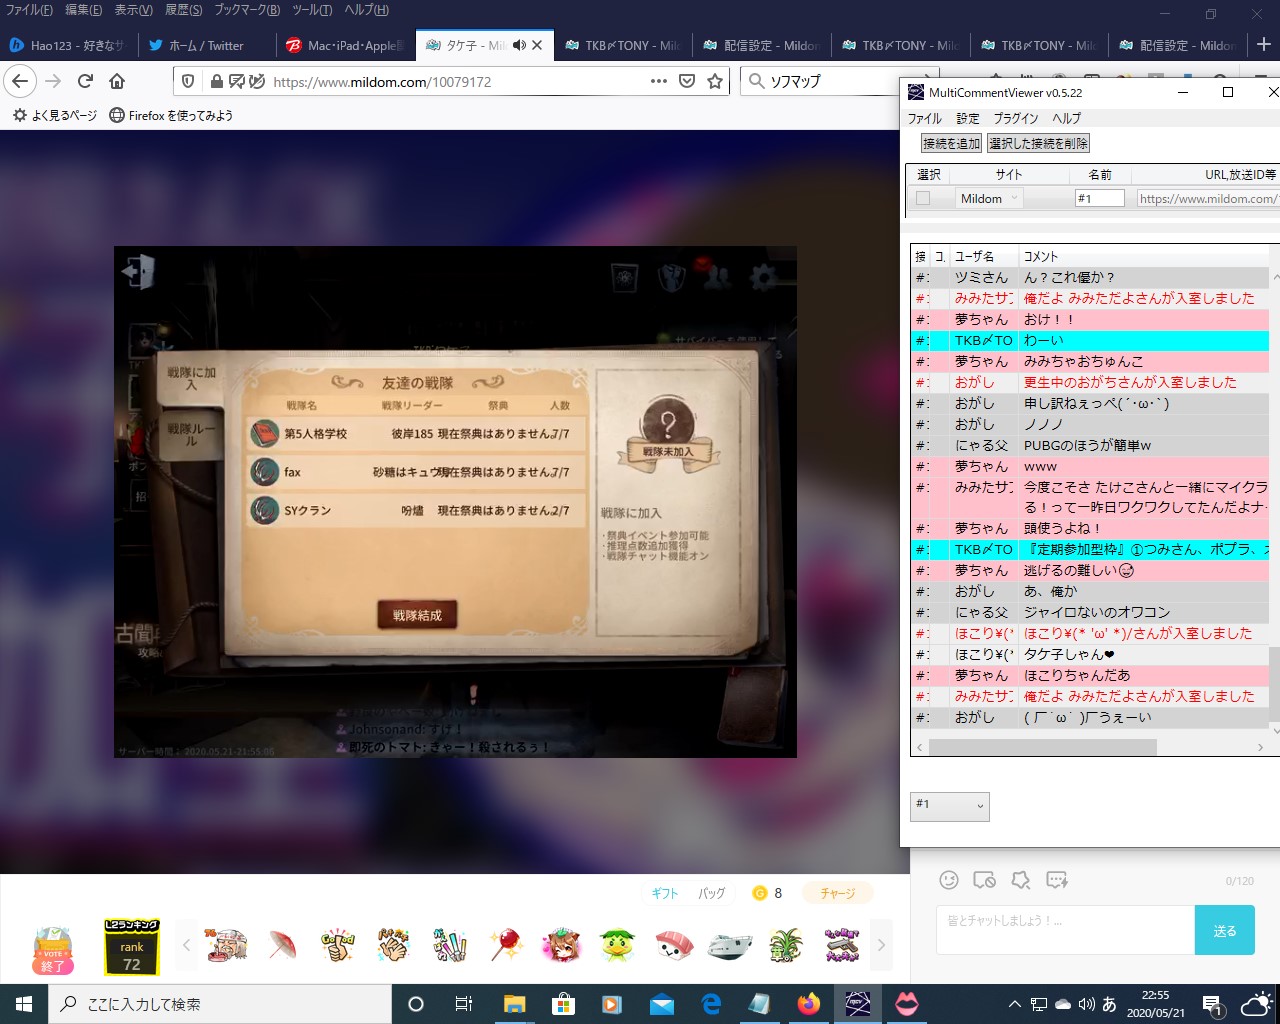Open ファイル menu in MultiCommentViewer
1280x1024 pixels.
coord(925,118)
